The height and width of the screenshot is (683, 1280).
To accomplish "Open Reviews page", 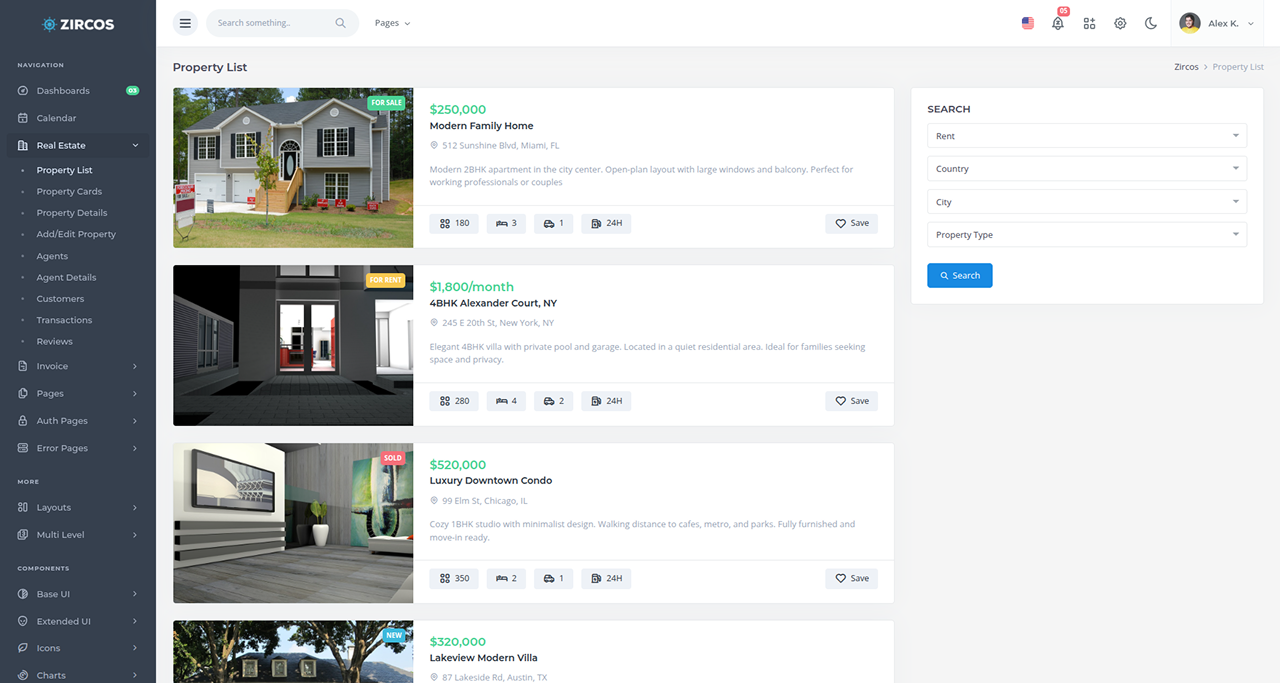I will (x=55, y=342).
